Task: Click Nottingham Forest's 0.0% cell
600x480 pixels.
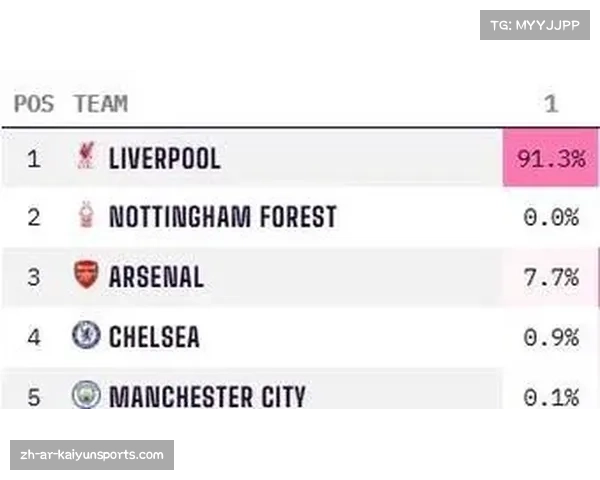Action: click(551, 217)
